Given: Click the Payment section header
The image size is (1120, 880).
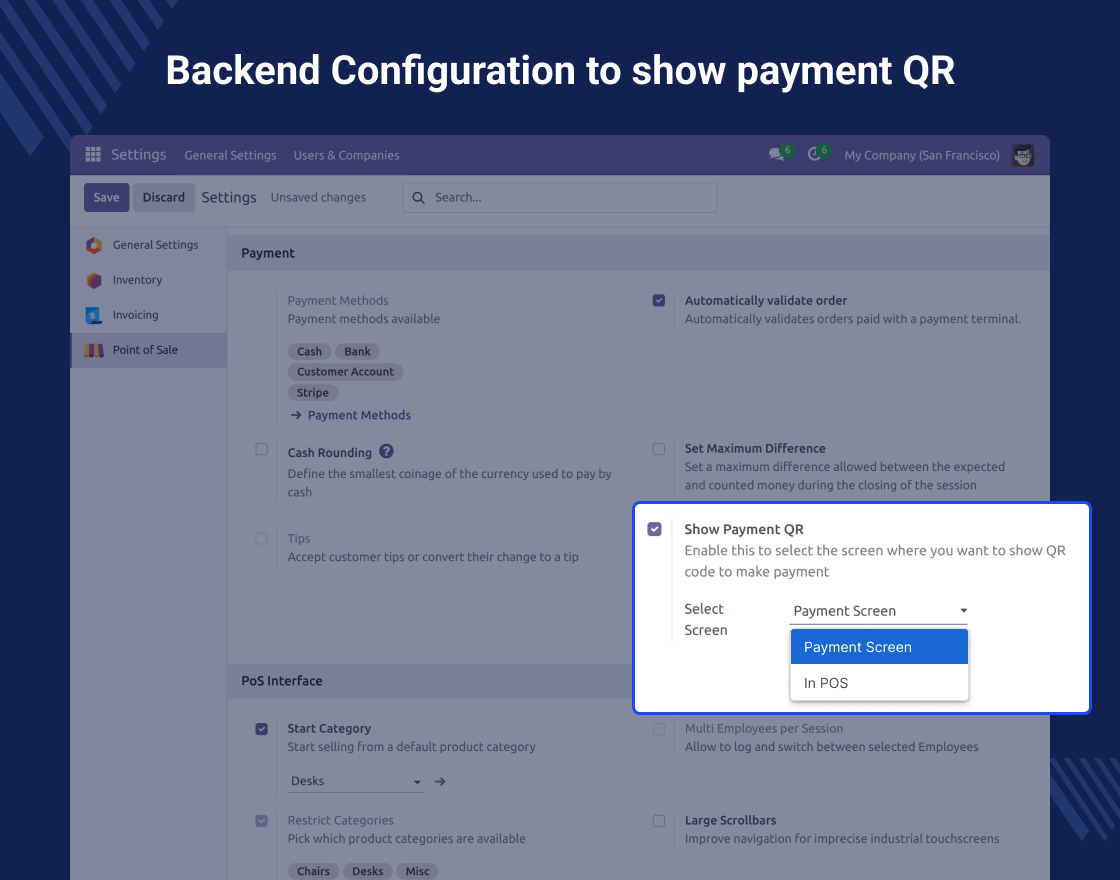Looking at the screenshot, I should tap(268, 254).
